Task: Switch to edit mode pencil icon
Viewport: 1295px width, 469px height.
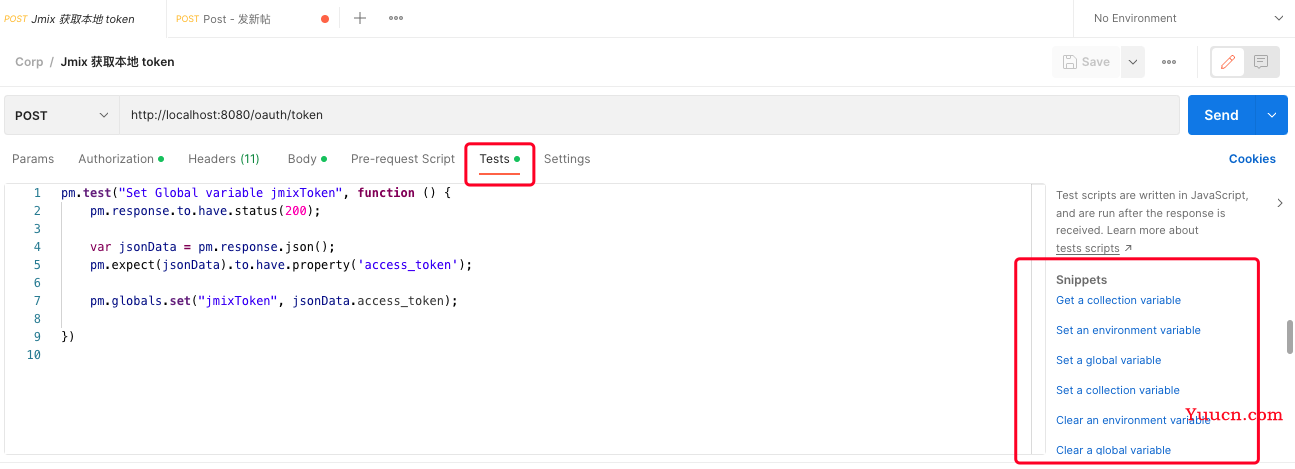Action: click(1228, 62)
